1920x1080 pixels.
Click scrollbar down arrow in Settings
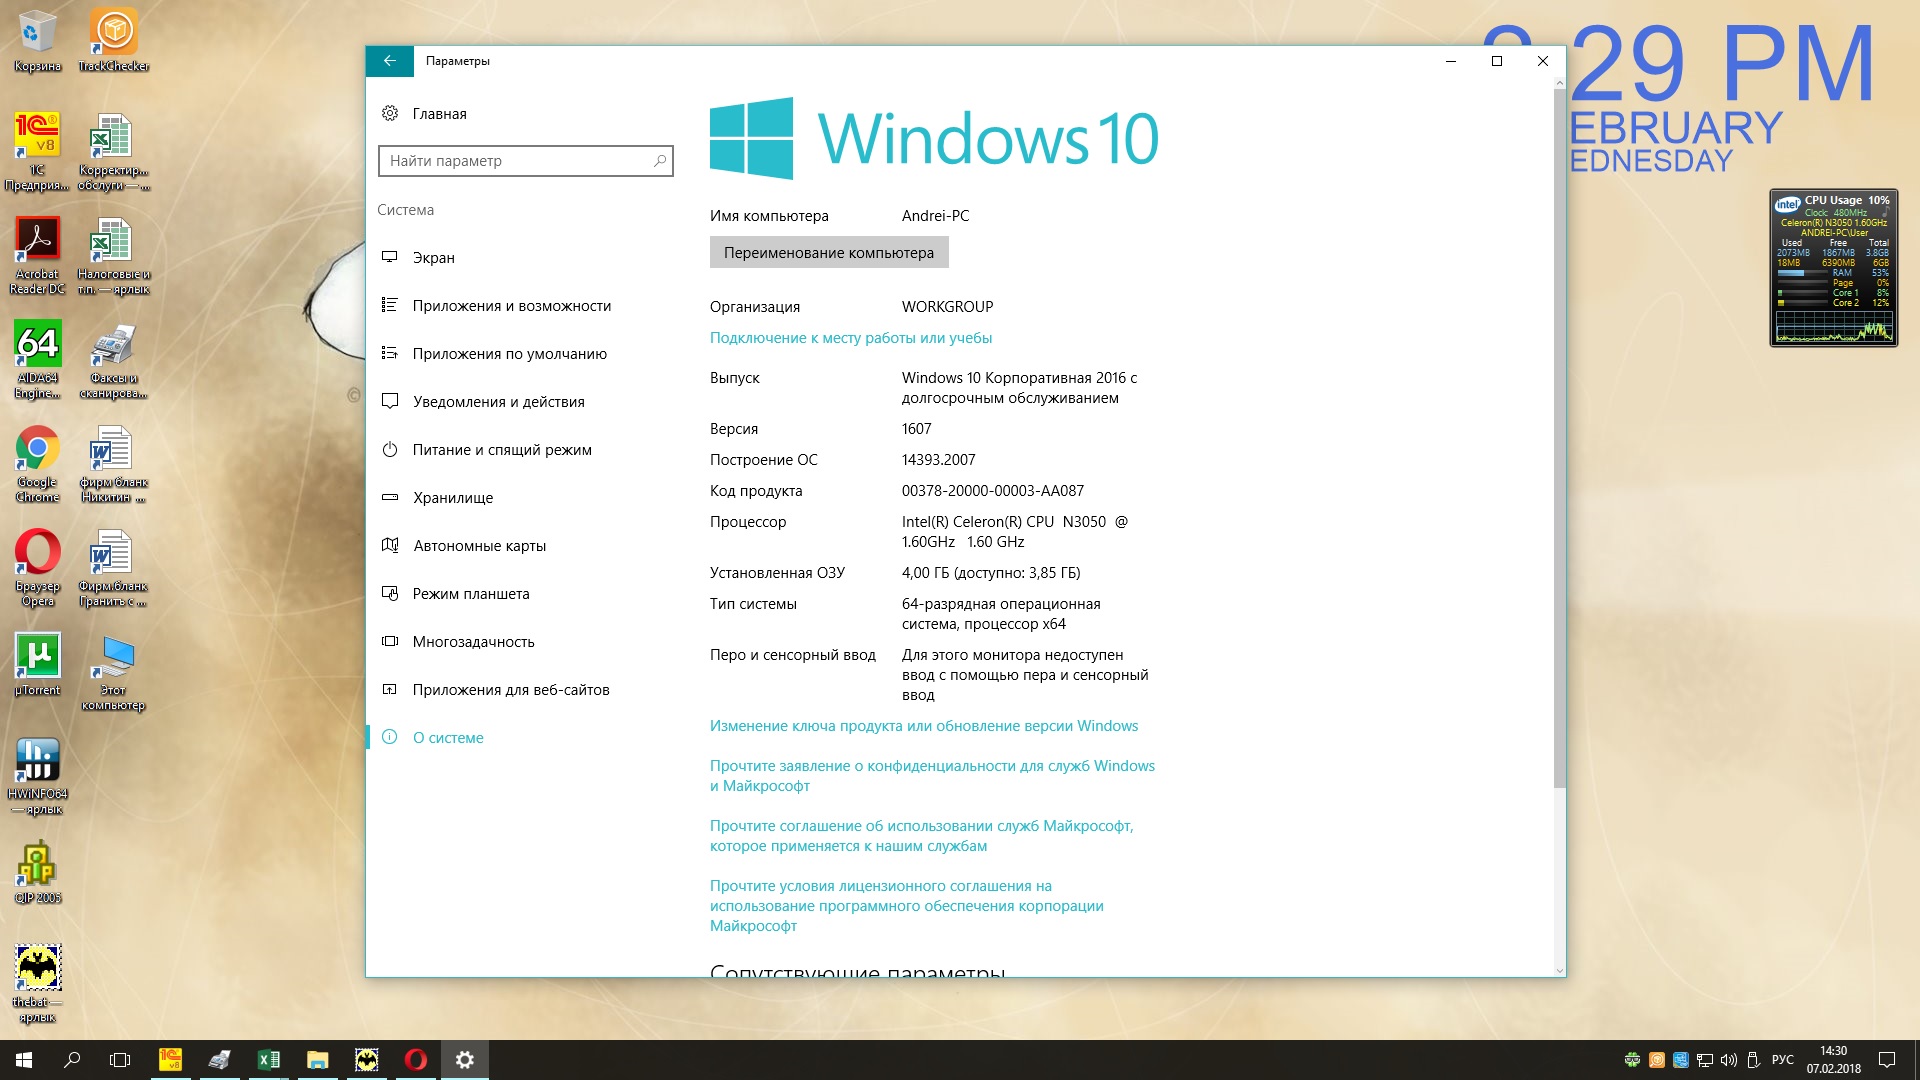(1559, 970)
